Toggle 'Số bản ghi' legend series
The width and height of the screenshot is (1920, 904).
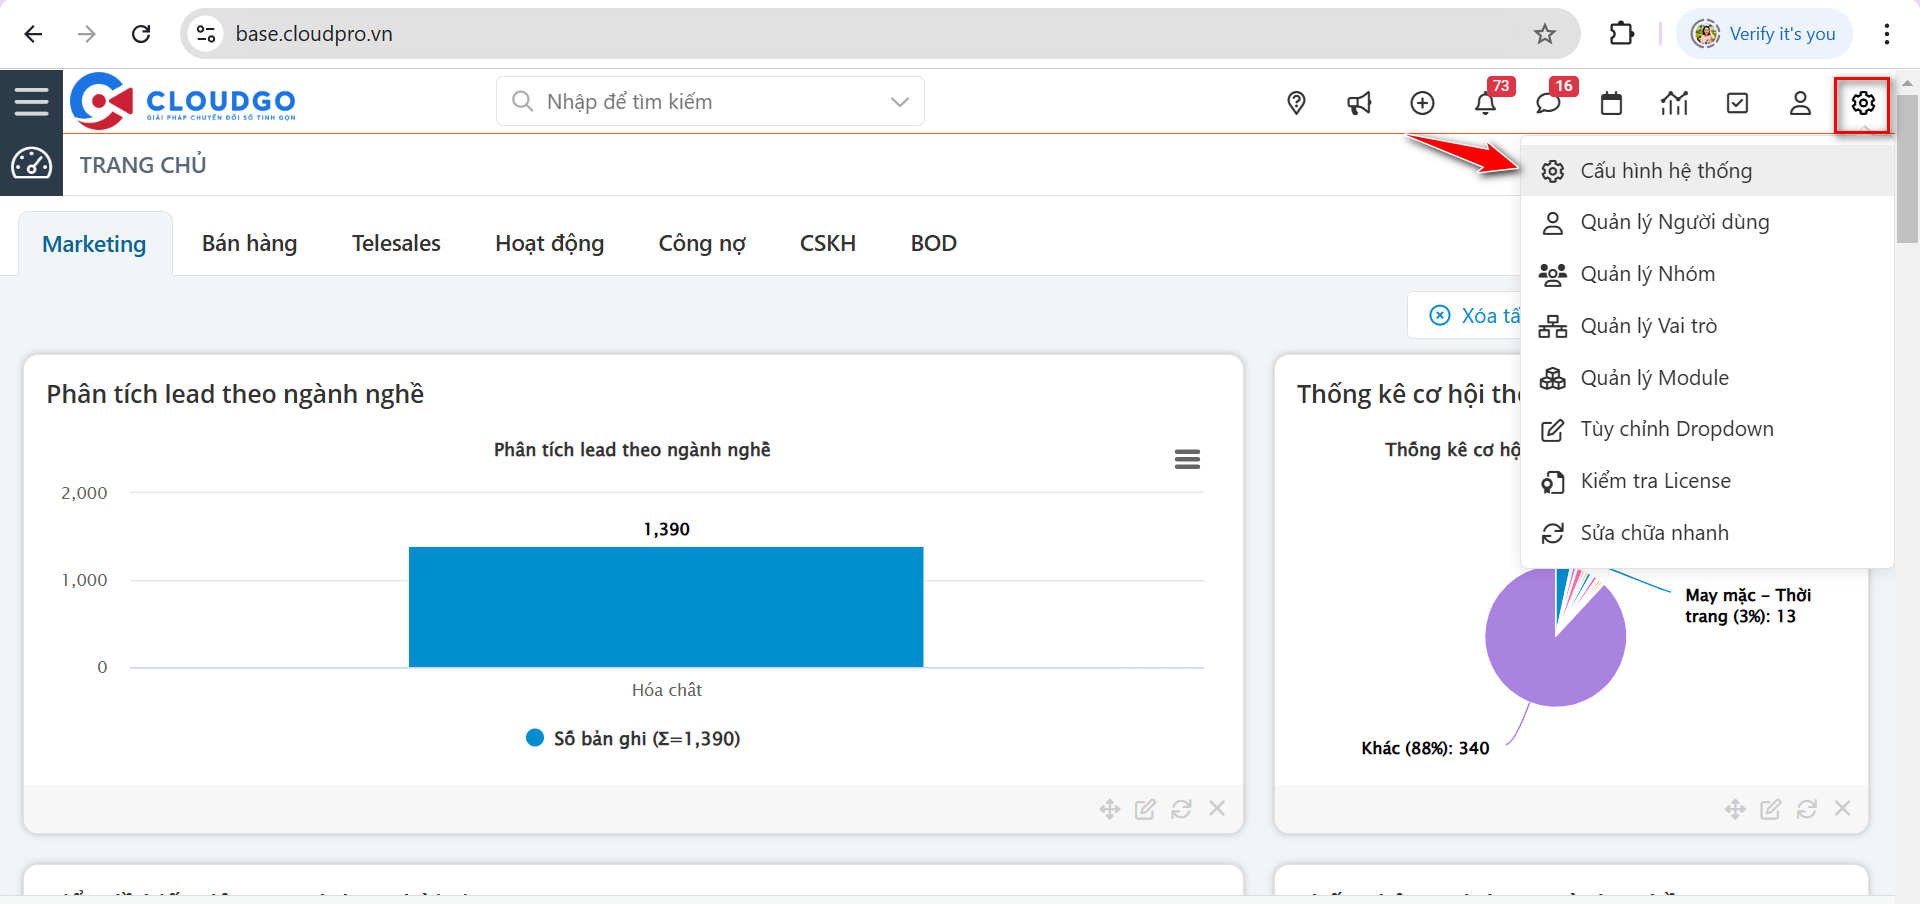[x=633, y=738]
